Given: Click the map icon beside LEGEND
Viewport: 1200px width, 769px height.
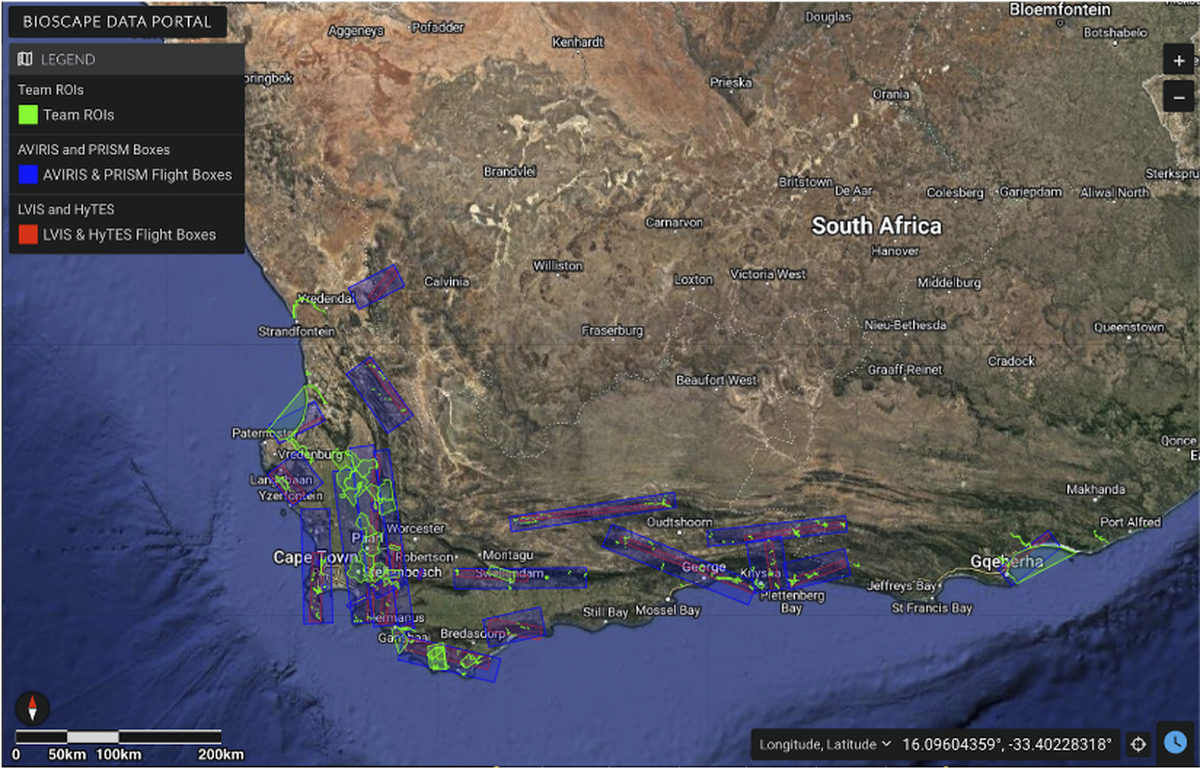Looking at the screenshot, I should pyautogui.click(x=25, y=60).
